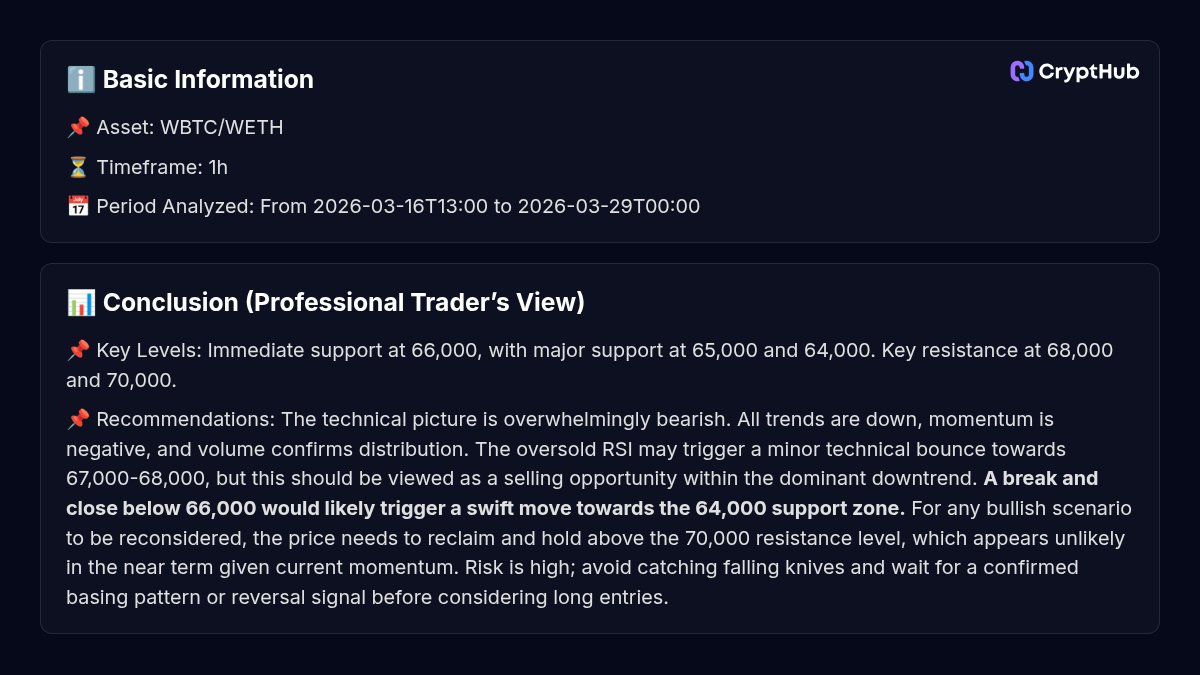Click the pin icon next to Asset
Screen dimensions: 1200x675
(x=78, y=128)
